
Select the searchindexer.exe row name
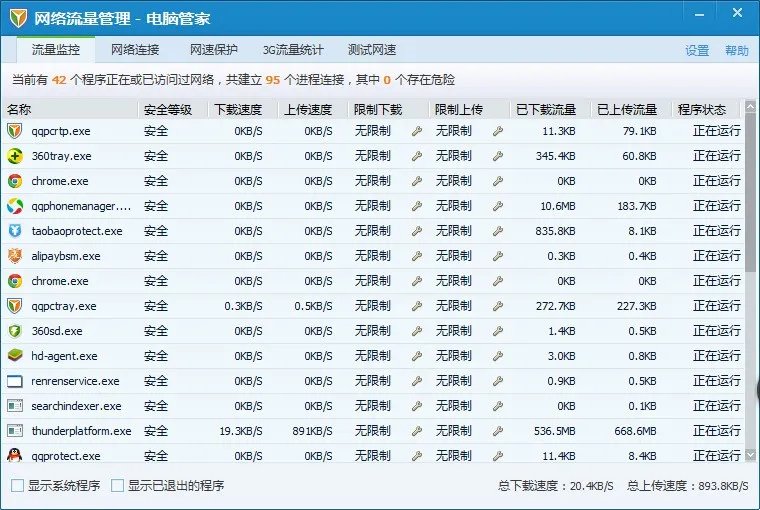[77, 406]
